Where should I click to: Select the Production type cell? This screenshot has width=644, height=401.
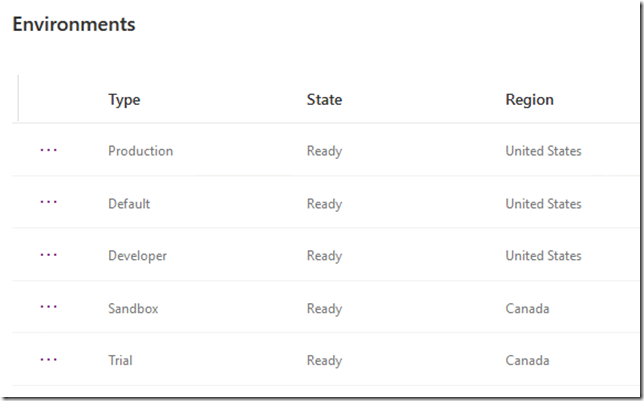140,151
